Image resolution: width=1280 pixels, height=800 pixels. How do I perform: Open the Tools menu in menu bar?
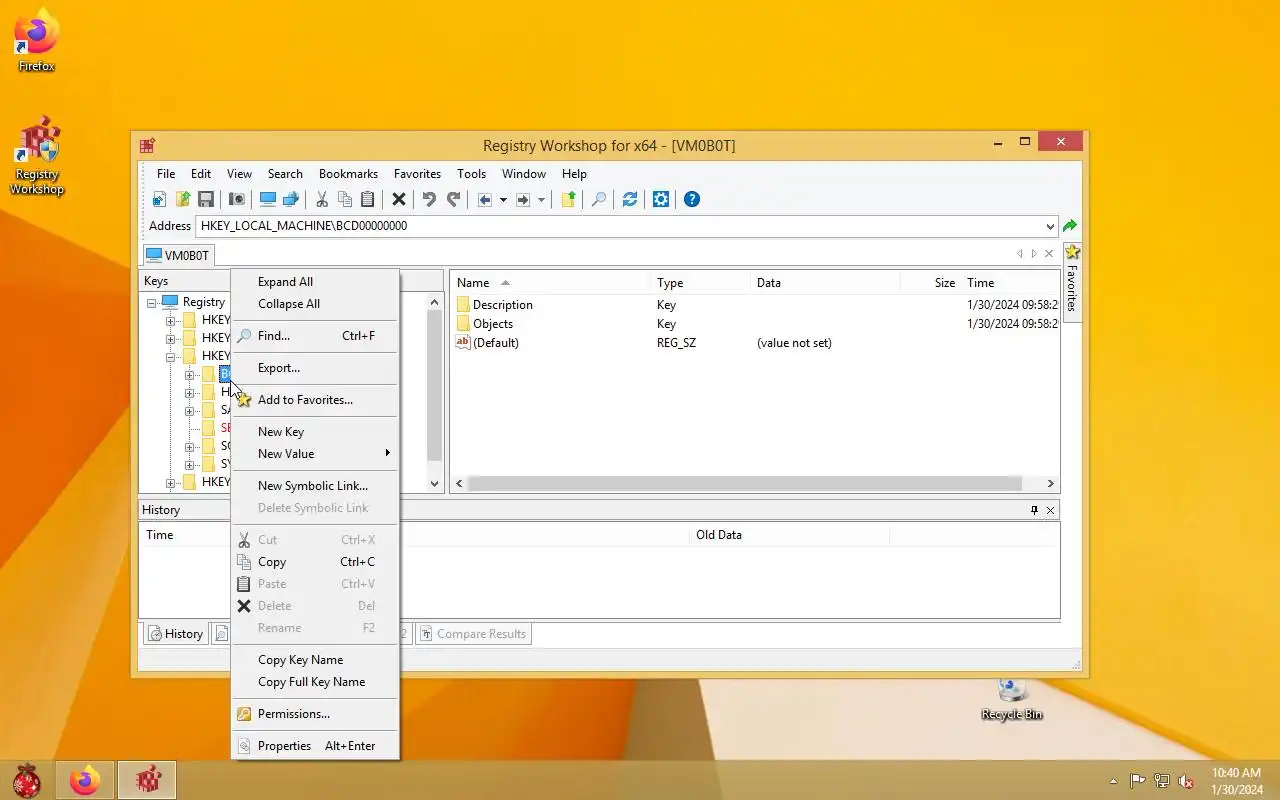(x=471, y=174)
